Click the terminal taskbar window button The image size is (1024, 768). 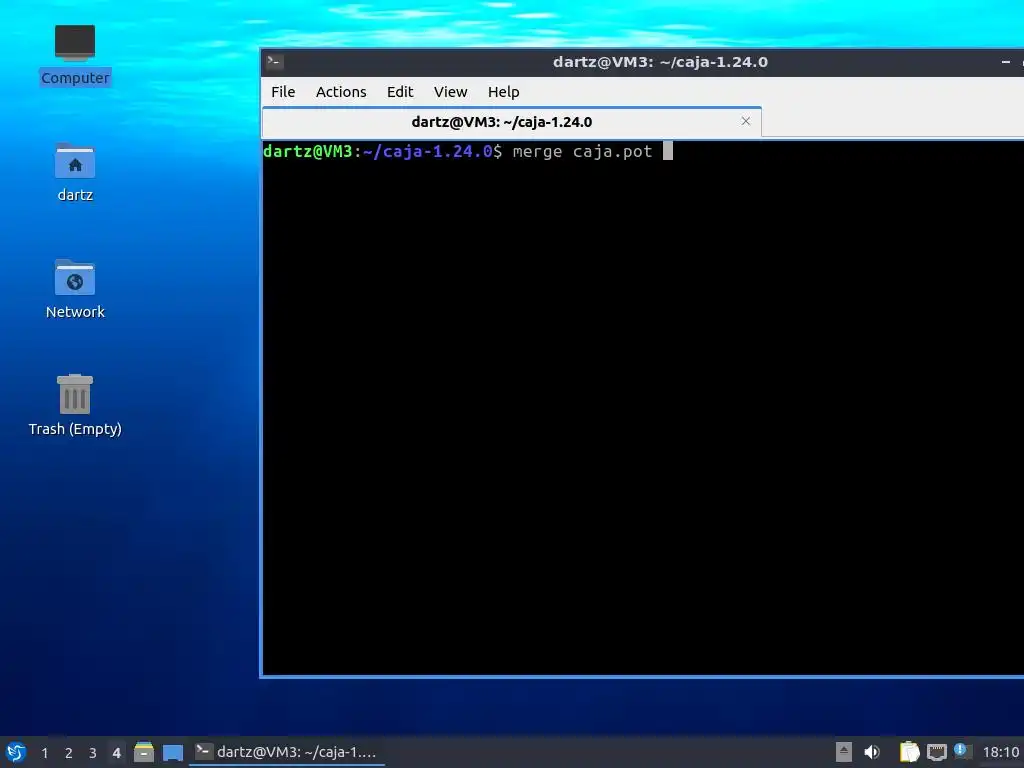click(x=287, y=752)
